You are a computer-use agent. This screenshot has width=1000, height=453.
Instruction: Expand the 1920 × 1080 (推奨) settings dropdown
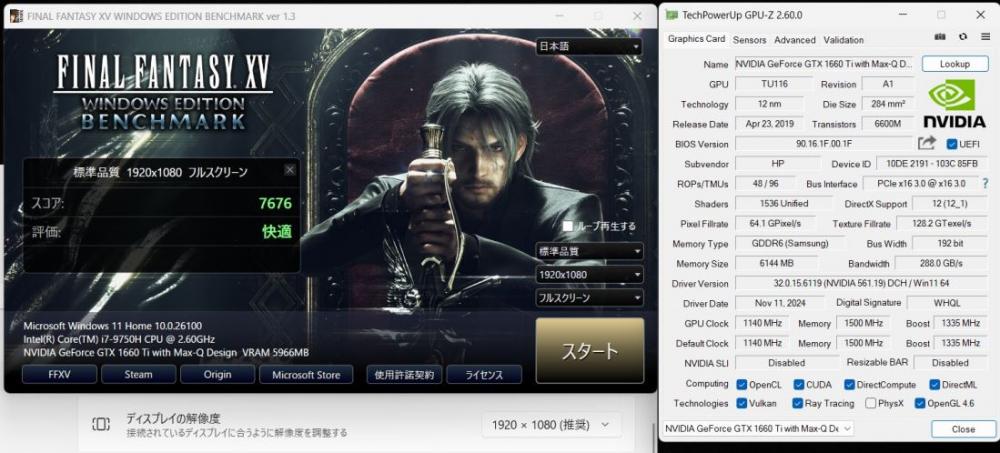click(551, 424)
